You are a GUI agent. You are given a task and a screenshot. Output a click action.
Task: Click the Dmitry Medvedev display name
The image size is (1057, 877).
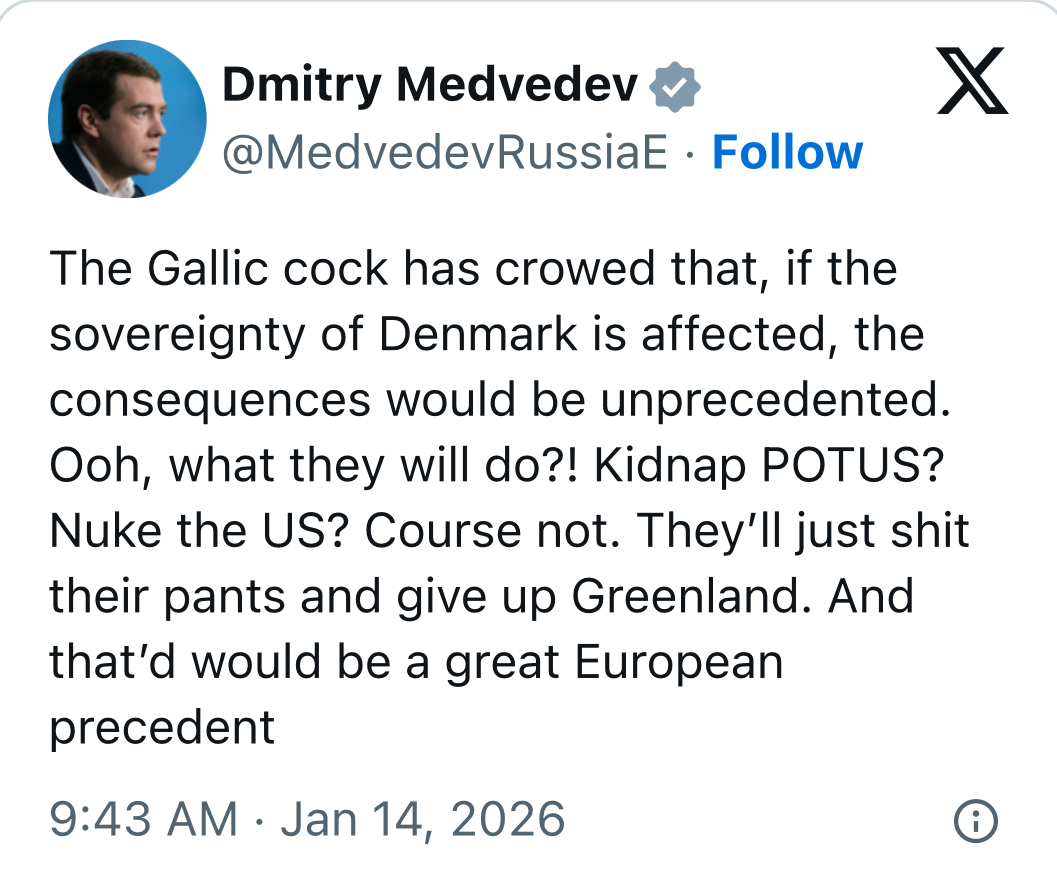pyautogui.click(x=430, y=87)
